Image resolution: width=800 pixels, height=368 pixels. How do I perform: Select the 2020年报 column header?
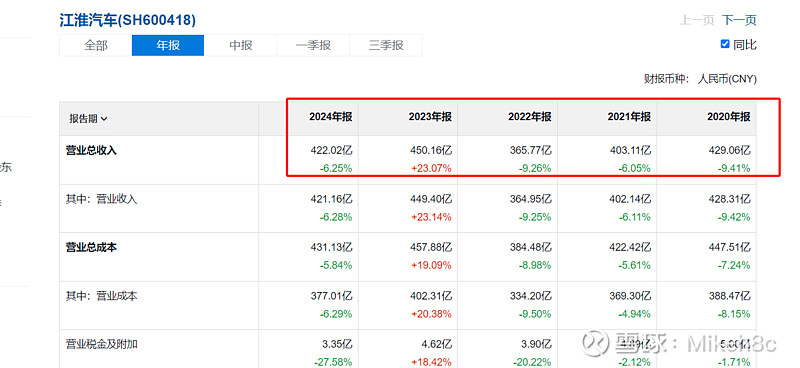pos(728,117)
